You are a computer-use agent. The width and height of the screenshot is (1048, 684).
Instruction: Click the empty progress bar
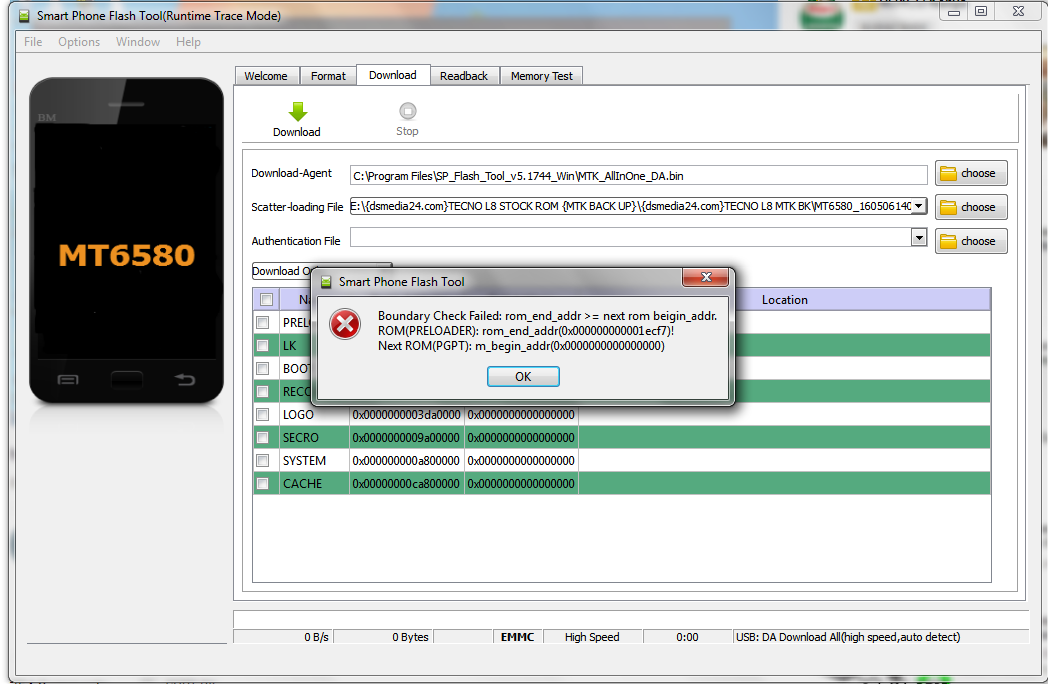(x=631, y=618)
